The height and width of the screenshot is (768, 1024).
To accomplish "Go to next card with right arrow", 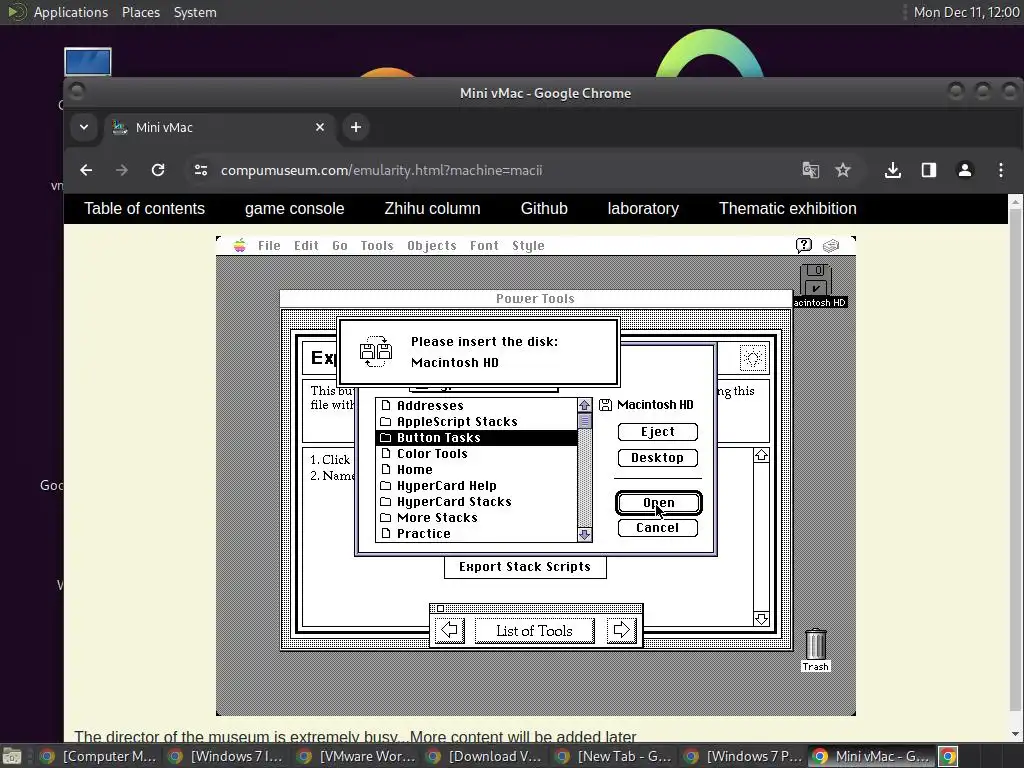I will point(621,630).
